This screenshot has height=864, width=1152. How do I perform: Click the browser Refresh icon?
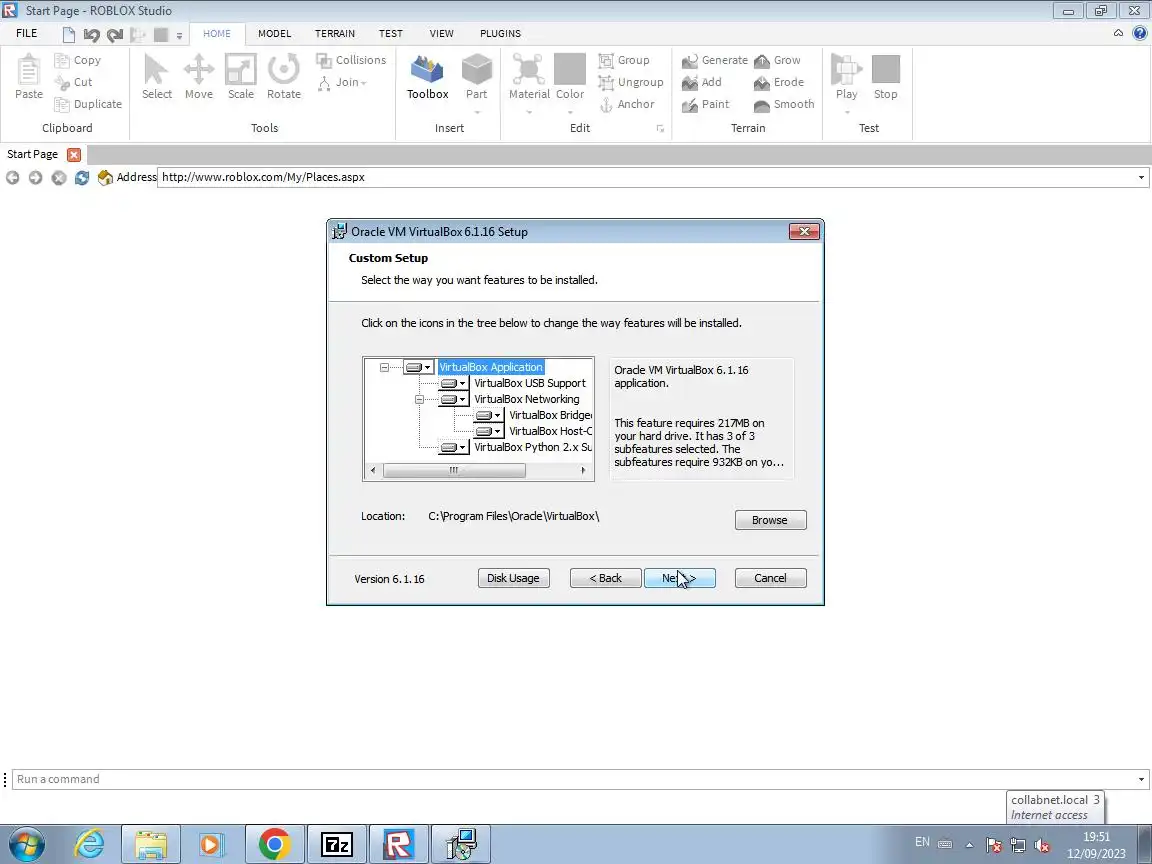(82, 178)
